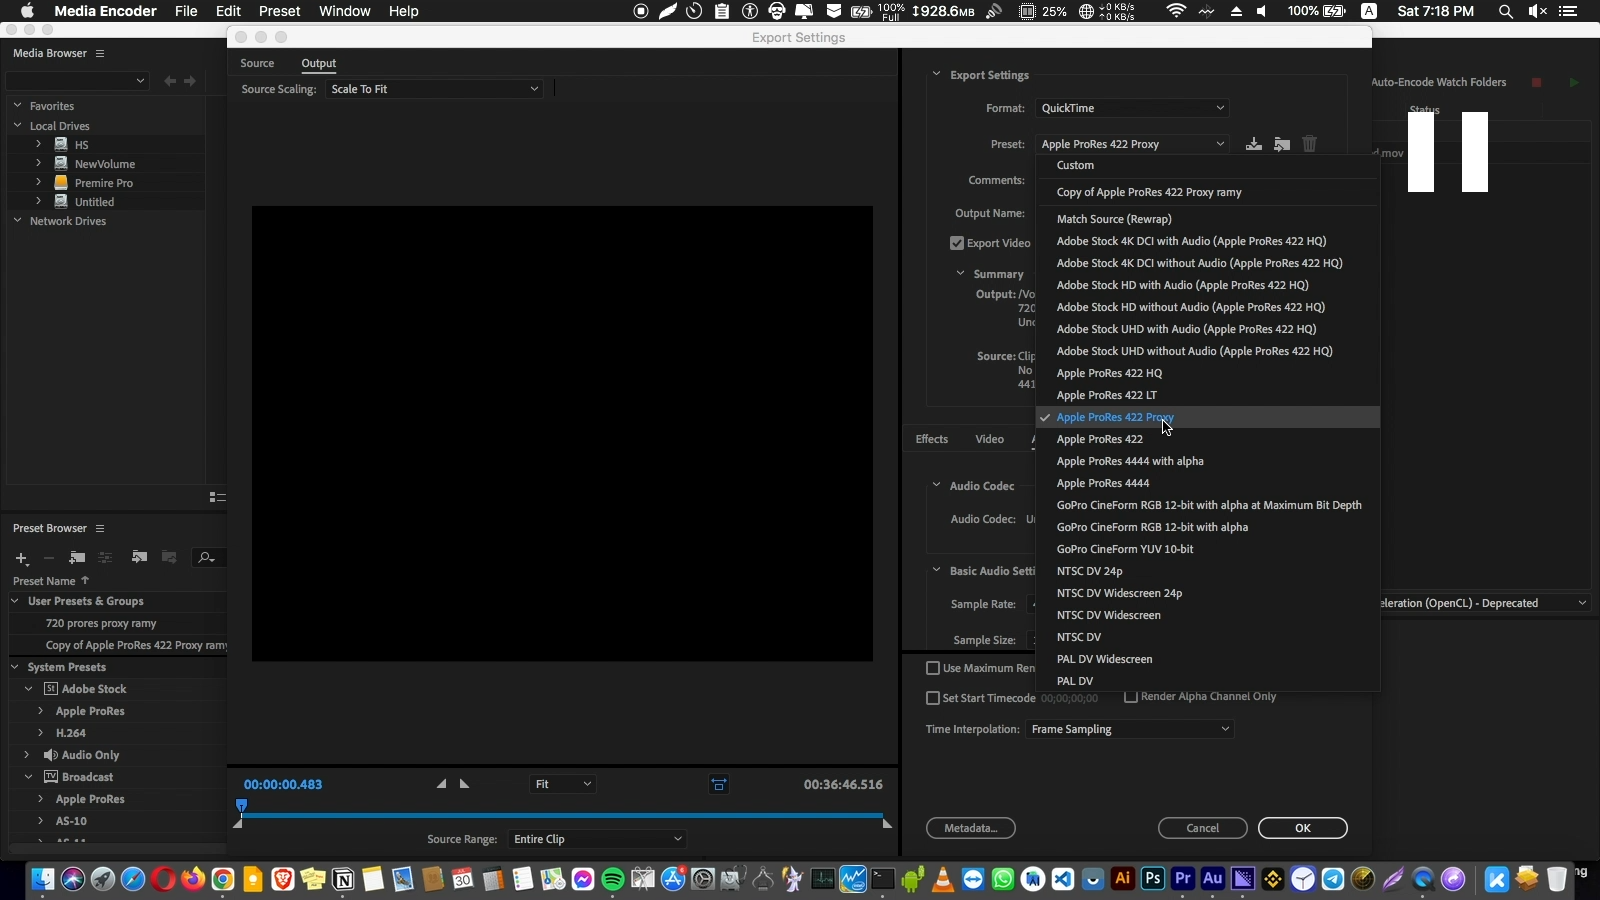
Task: Click the preset search magnifier icon
Action: click(x=206, y=558)
